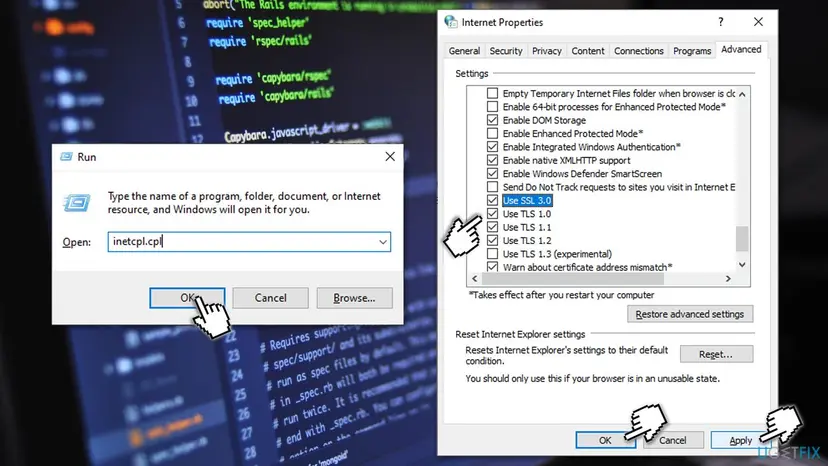Enable Send Do Not Track requests

click(492, 187)
